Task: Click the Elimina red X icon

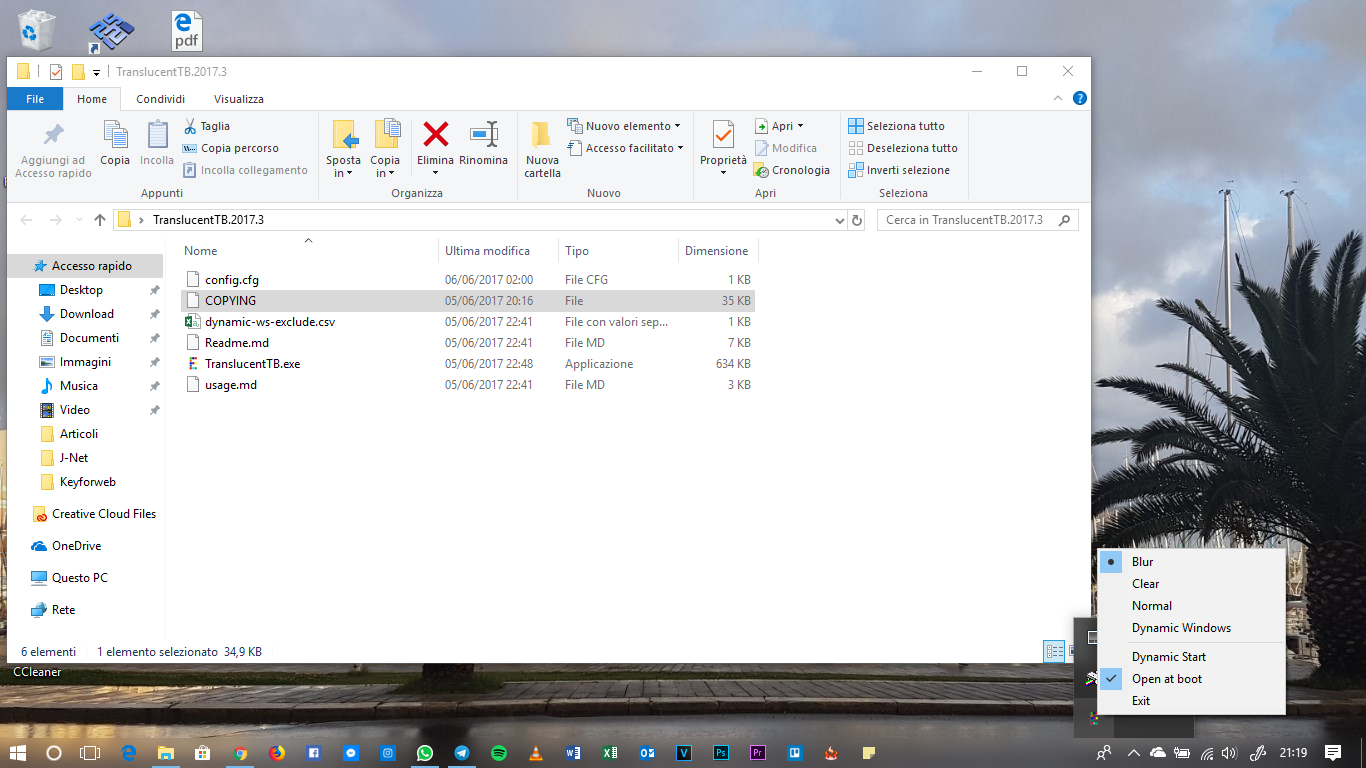Action: (435, 134)
